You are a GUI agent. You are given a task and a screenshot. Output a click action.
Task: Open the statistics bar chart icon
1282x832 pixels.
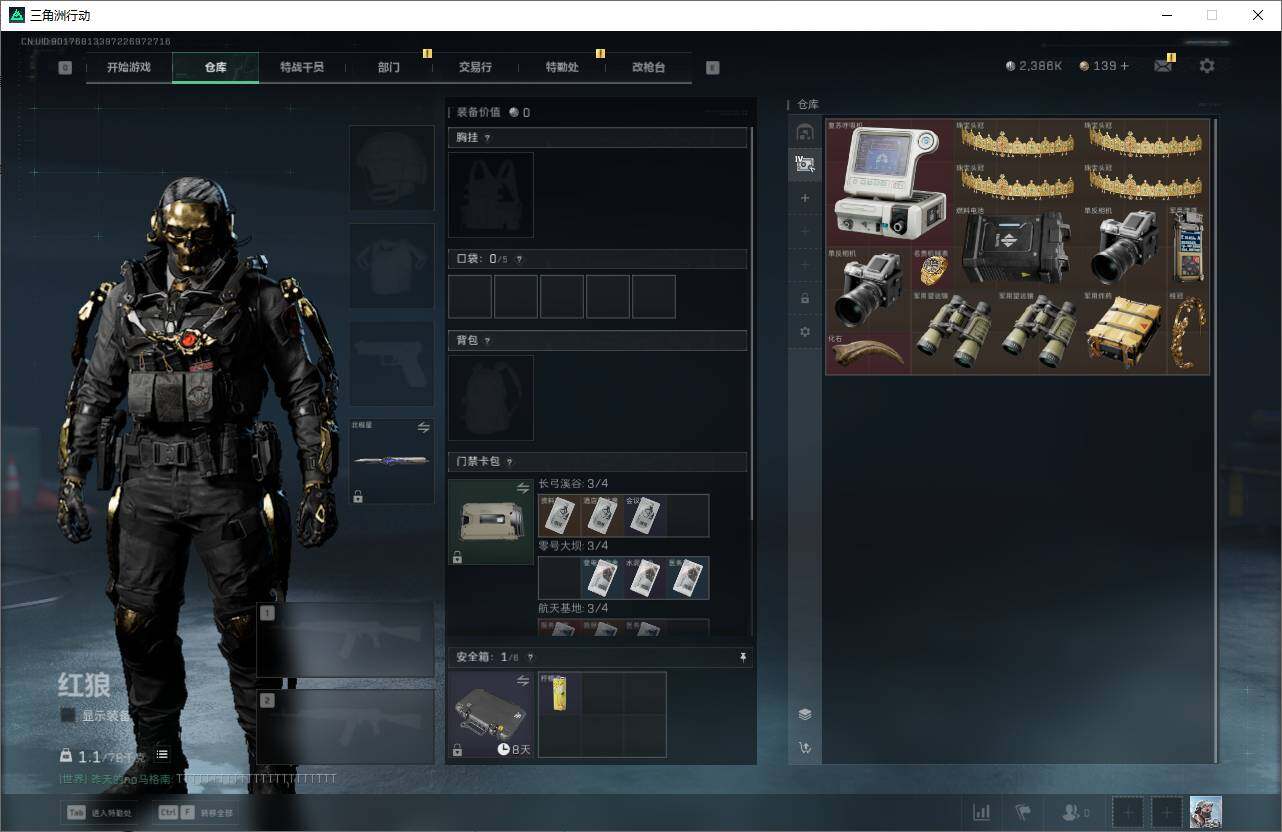coord(982,813)
